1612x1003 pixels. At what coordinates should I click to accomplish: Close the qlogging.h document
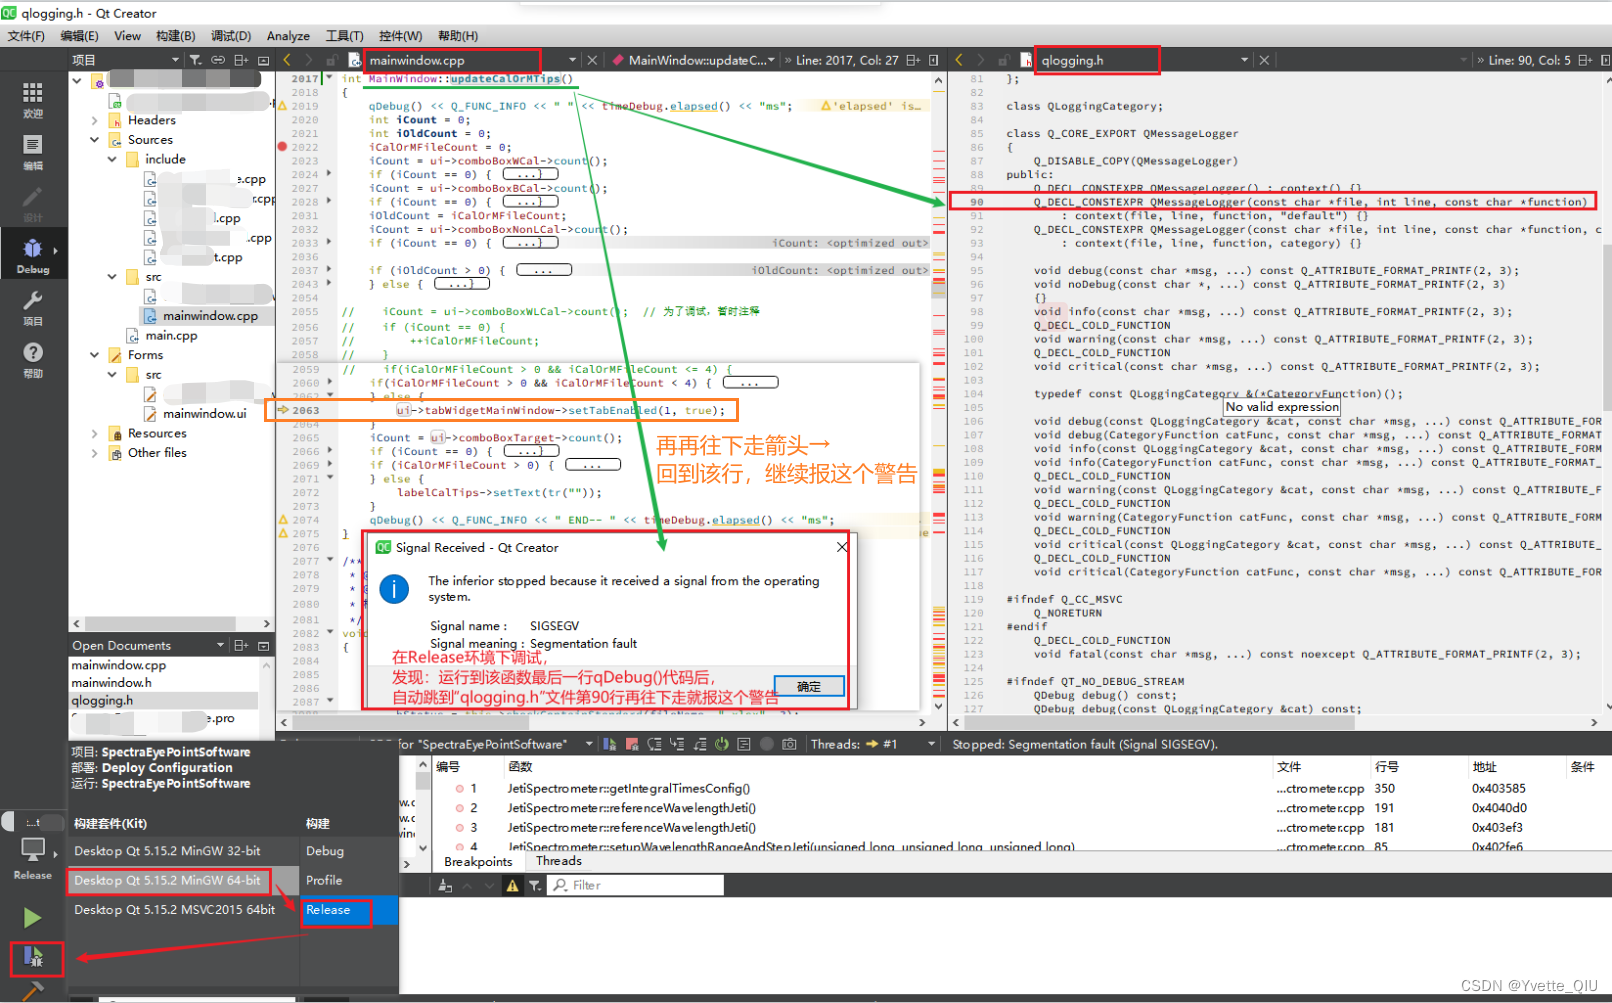[1264, 60]
